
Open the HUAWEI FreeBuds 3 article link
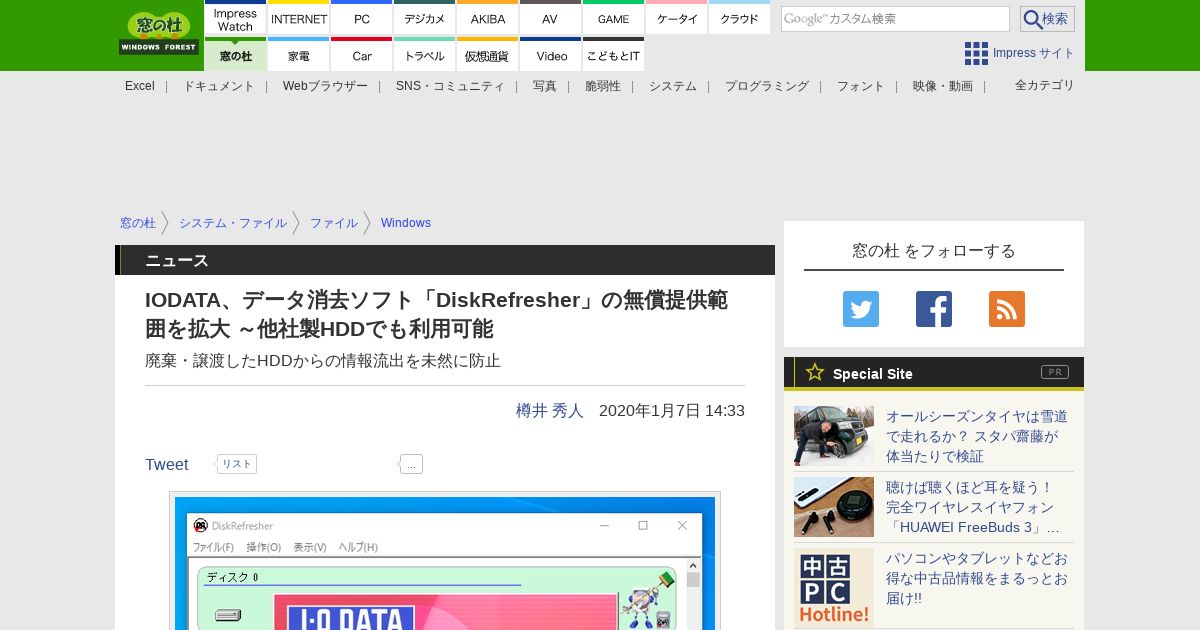click(973, 507)
